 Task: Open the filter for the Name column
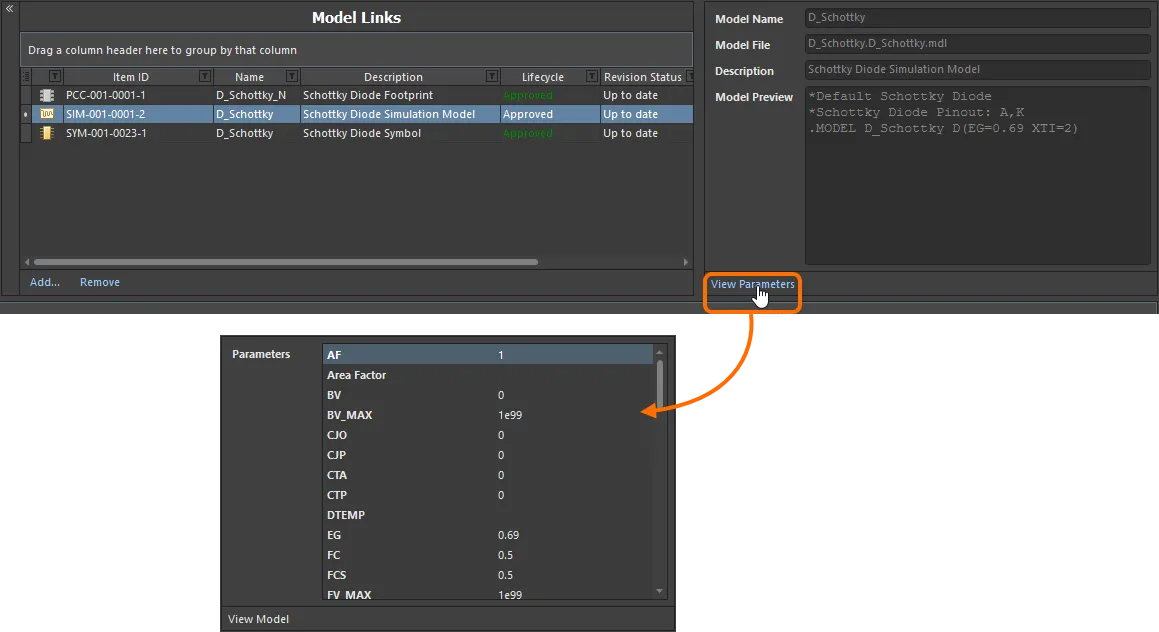[x=290, y=77]
